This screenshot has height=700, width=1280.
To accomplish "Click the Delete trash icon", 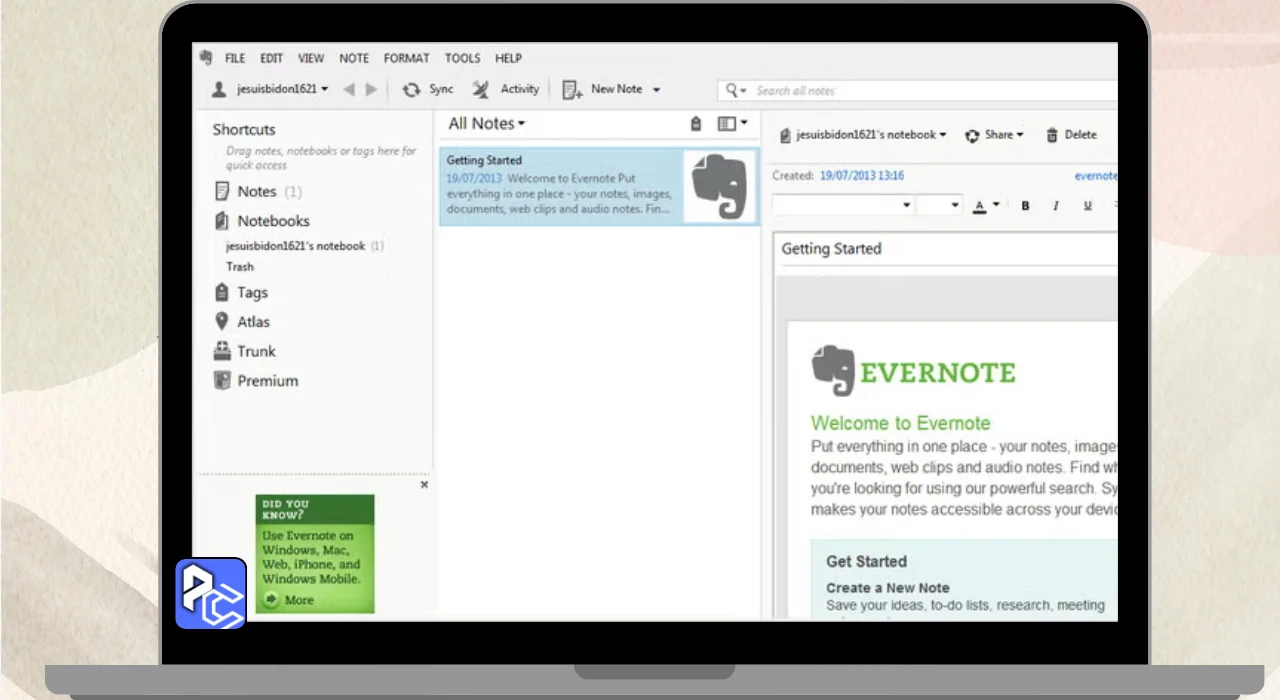I will (1052, 135).
